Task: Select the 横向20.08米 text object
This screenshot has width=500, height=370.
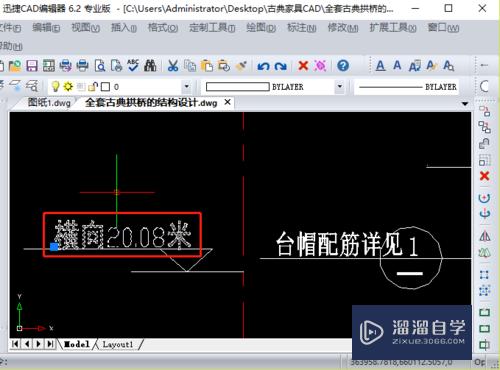Action: click(x=123, y=236)
